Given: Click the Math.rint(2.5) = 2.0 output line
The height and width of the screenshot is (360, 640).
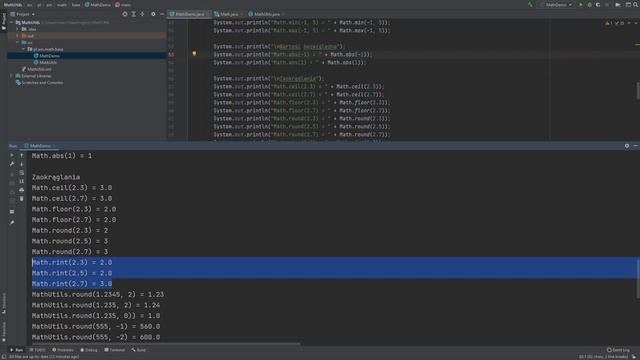Looking at the screenshot, I should click(x=72, y=273).
